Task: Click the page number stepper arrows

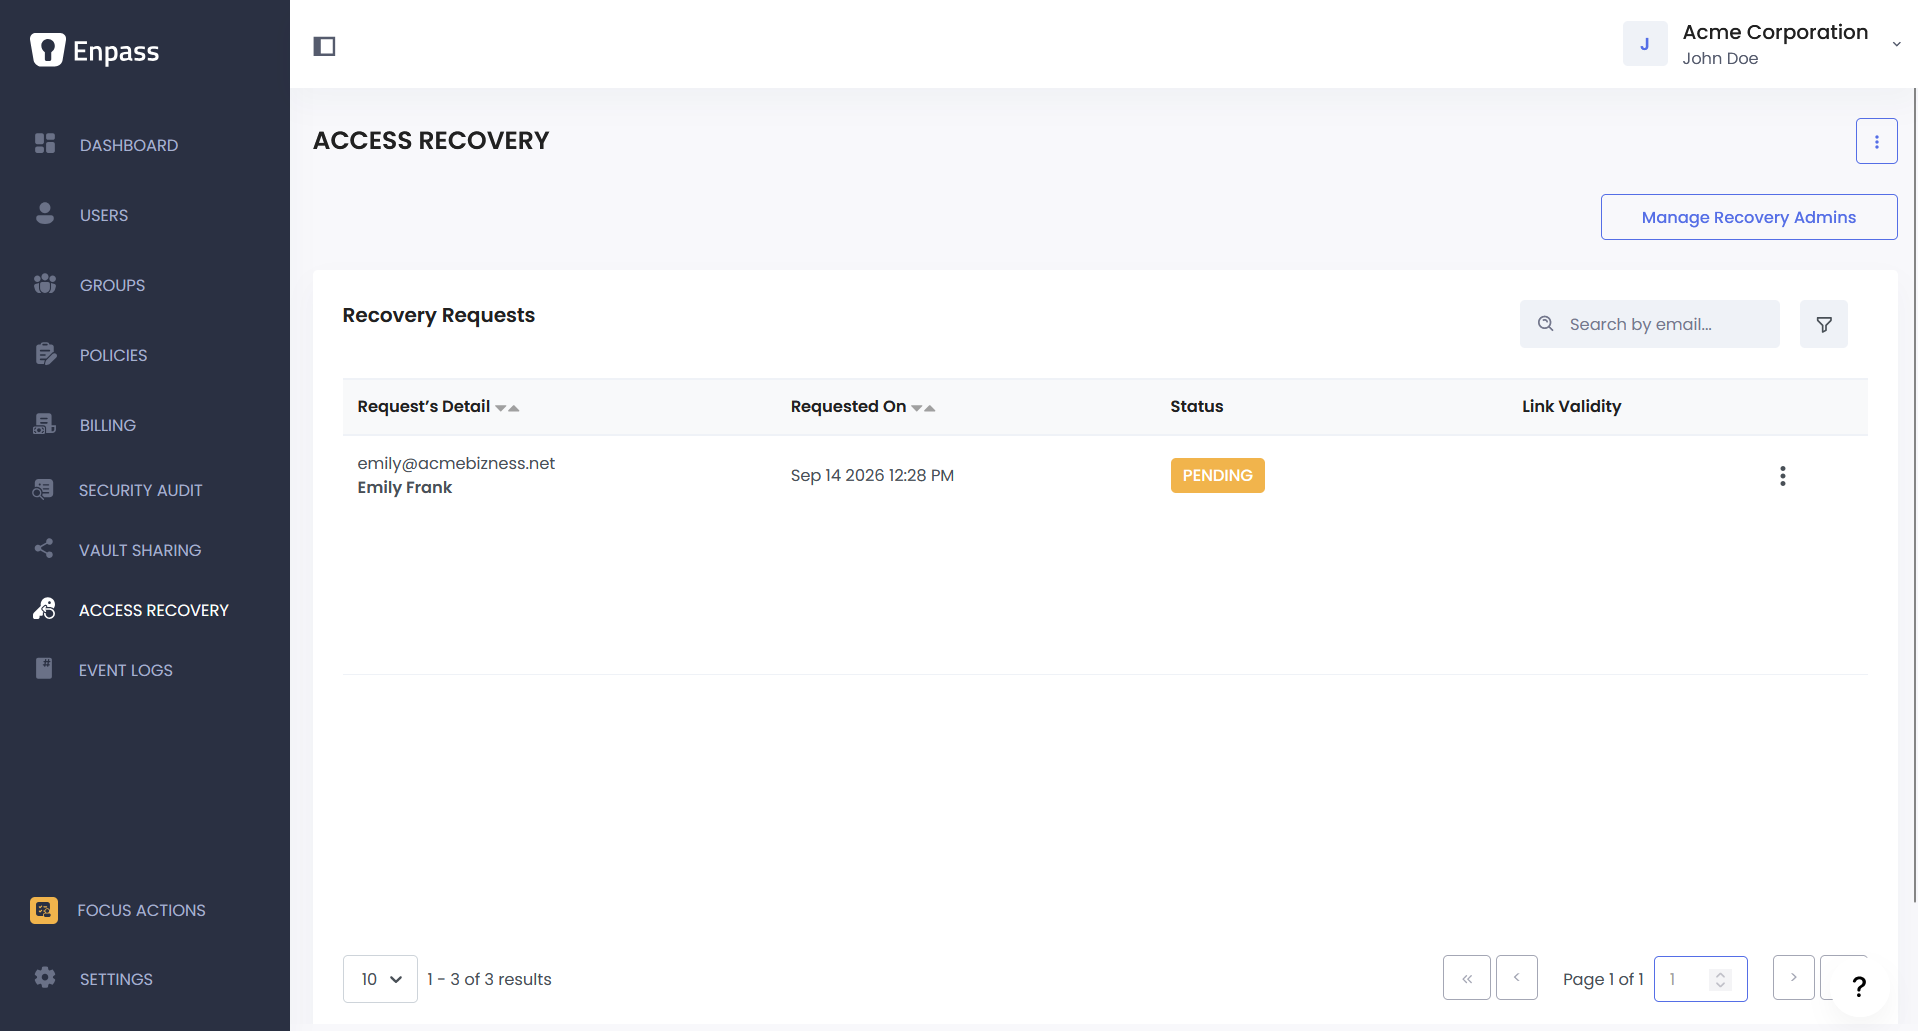Action: point(1721,979)
